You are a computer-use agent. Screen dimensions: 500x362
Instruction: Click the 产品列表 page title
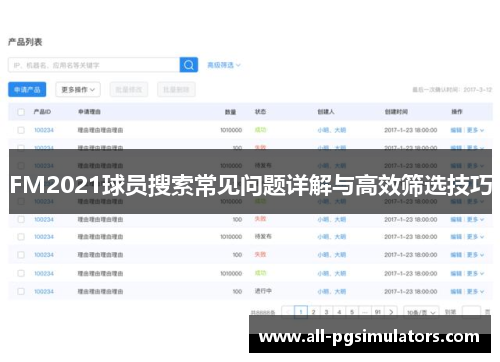[x=25, y=42]
